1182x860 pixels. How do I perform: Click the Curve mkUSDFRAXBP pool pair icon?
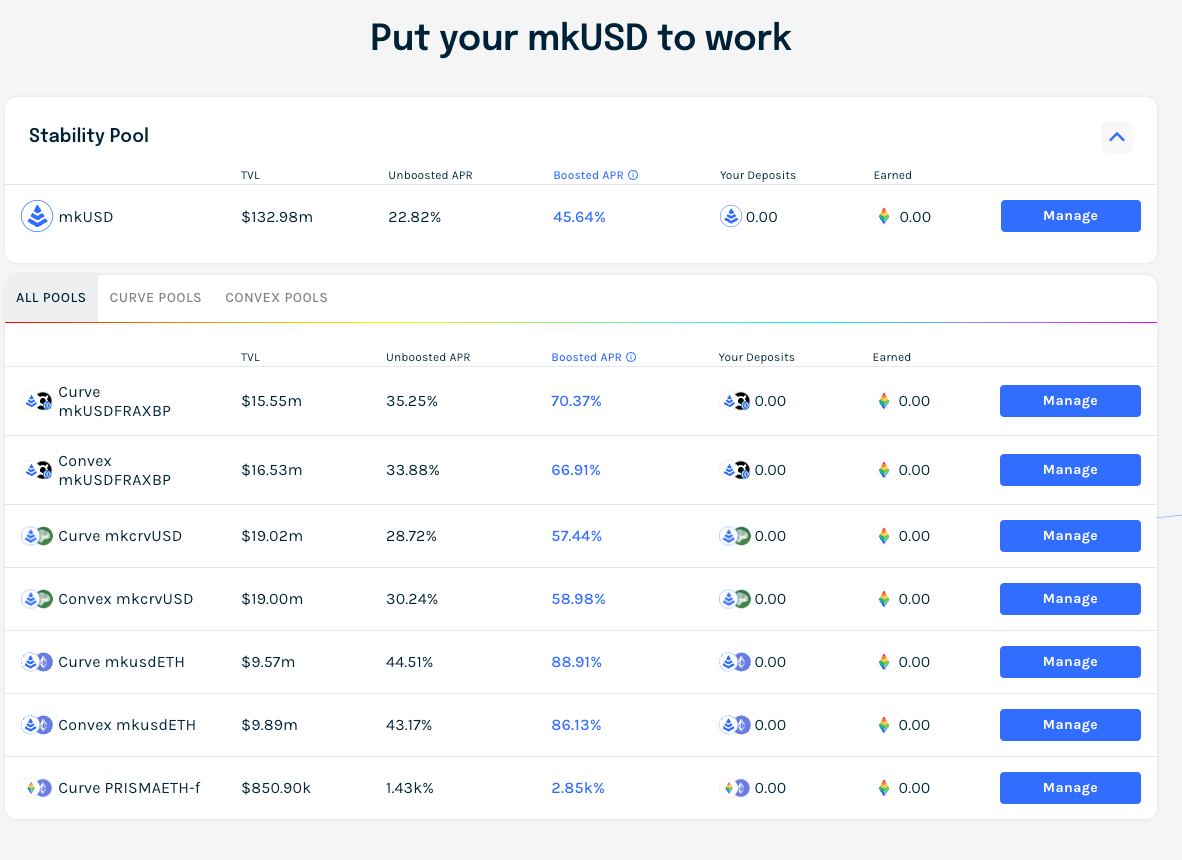[x=38, y=401]
